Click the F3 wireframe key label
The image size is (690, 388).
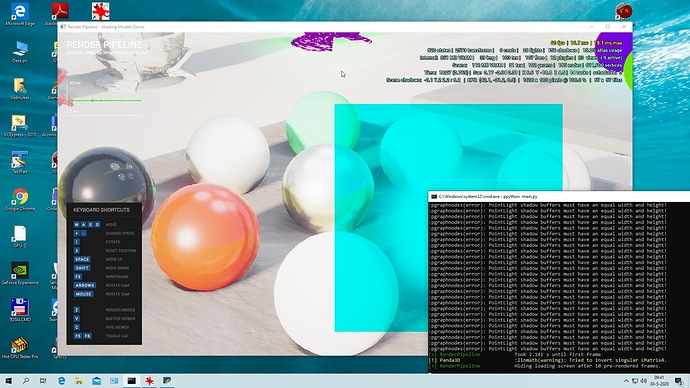coord(77,277)
